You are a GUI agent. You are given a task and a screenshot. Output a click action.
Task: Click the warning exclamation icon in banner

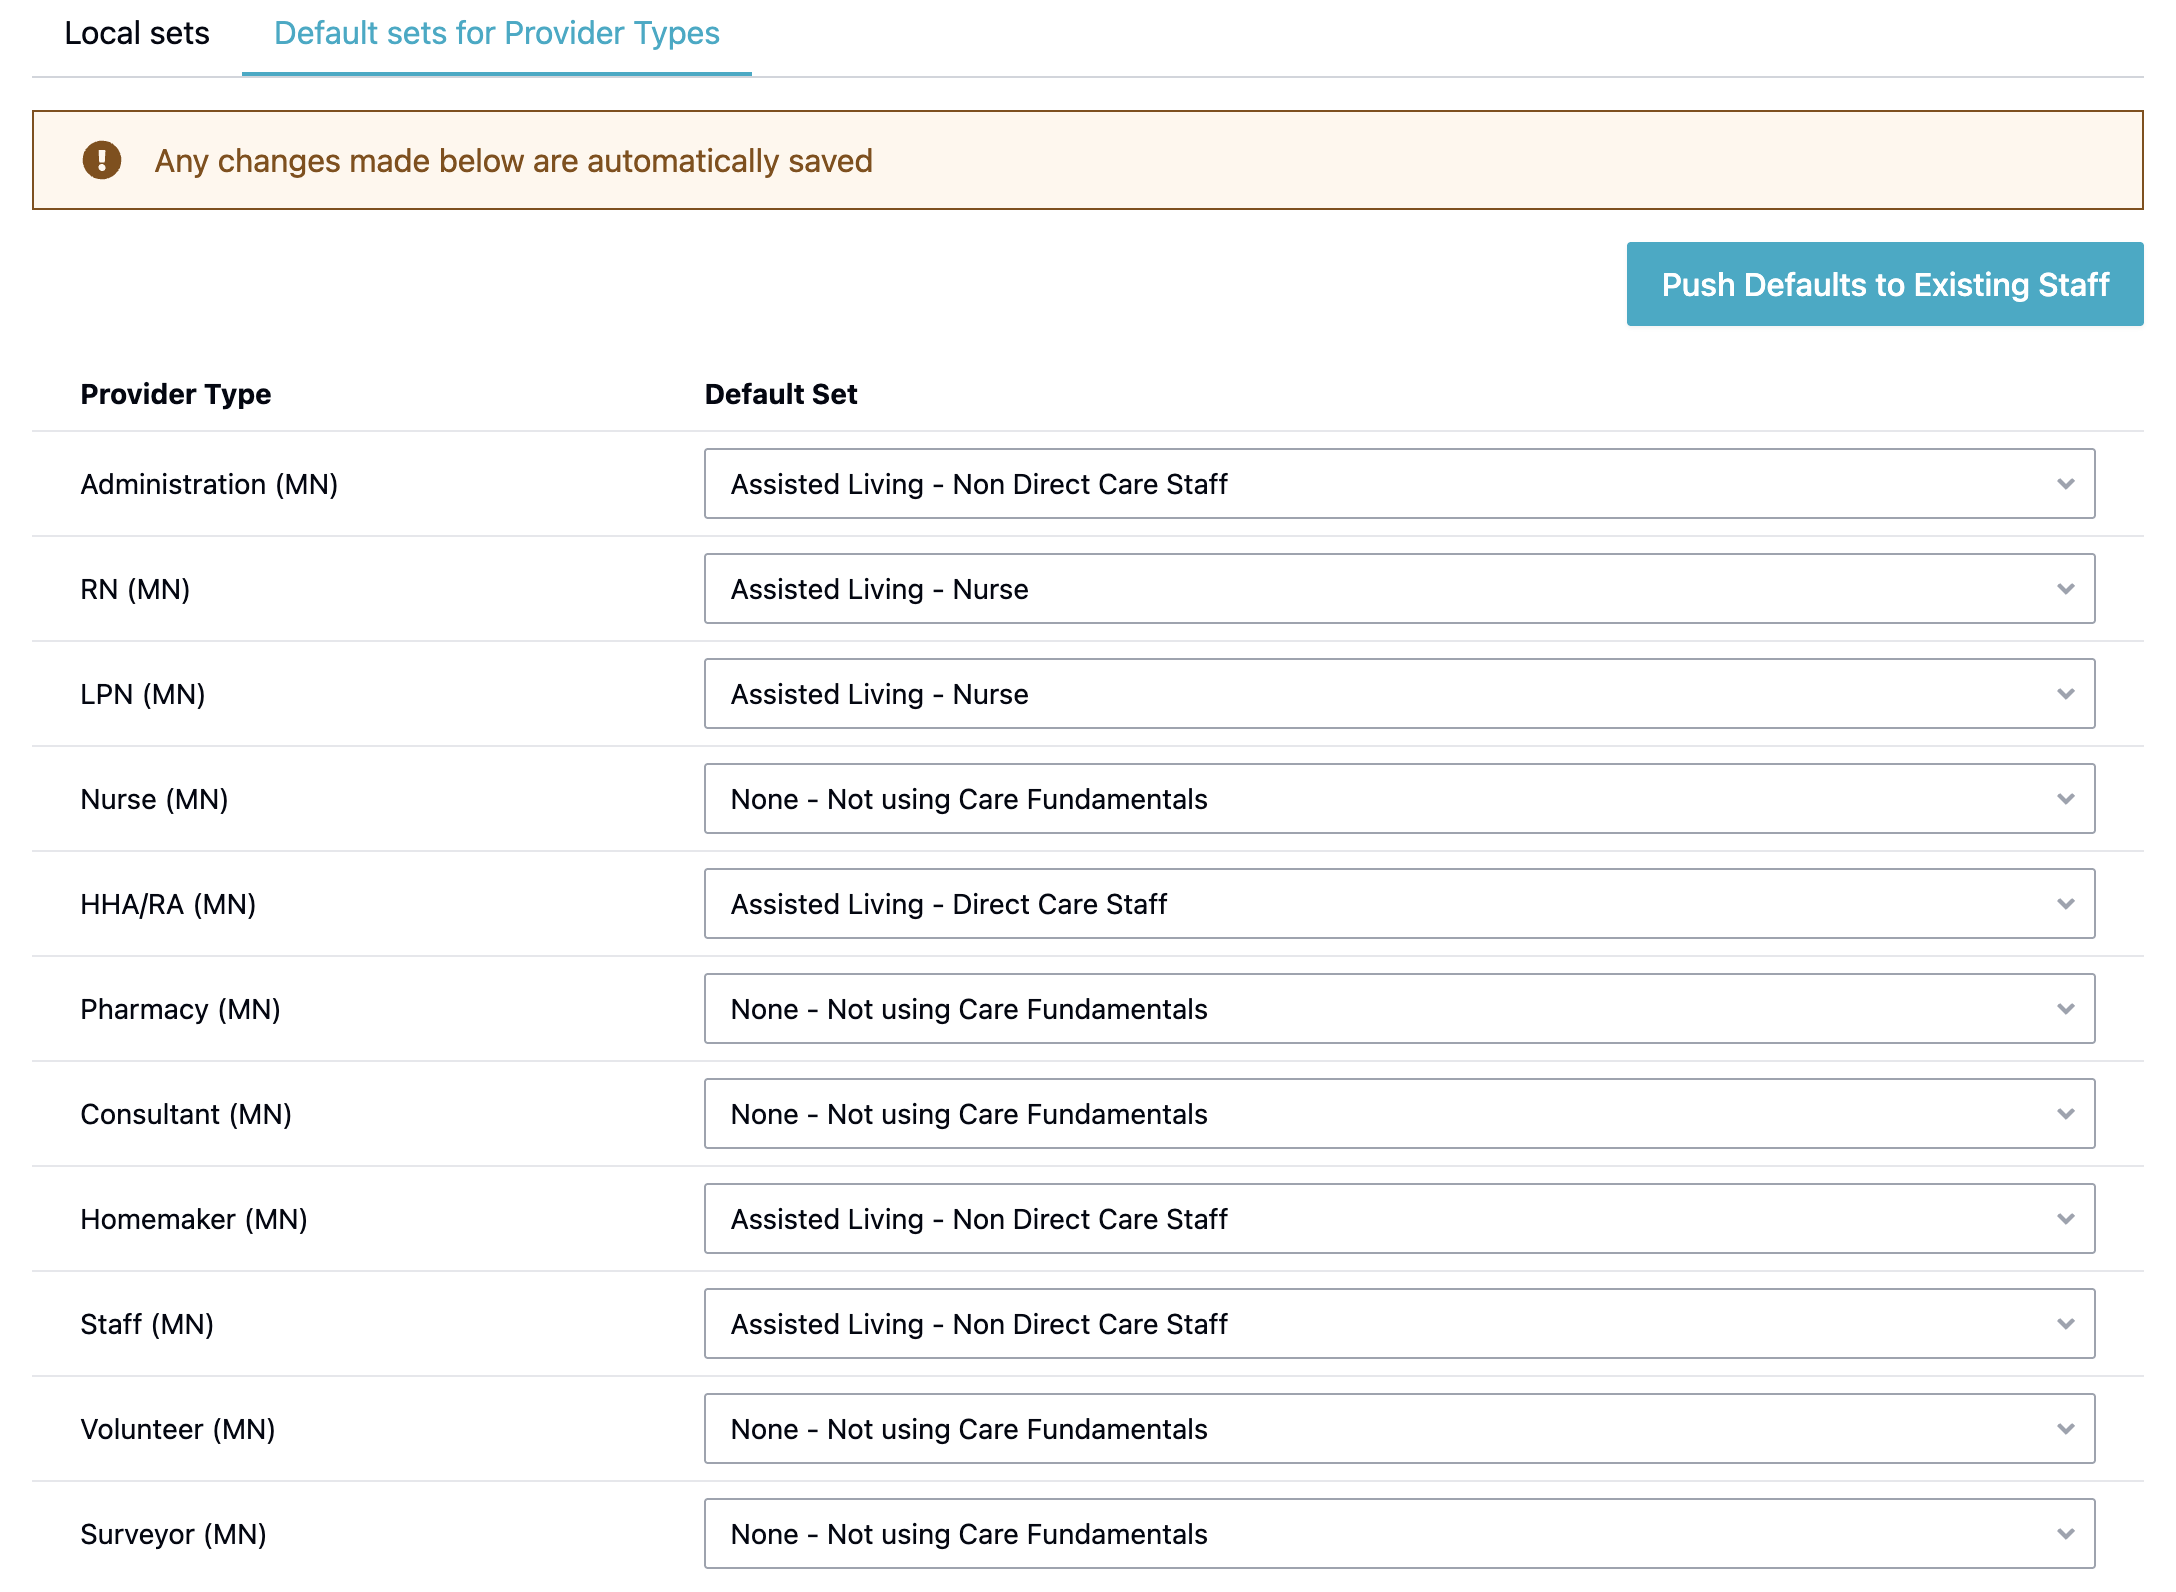[101, 160]
